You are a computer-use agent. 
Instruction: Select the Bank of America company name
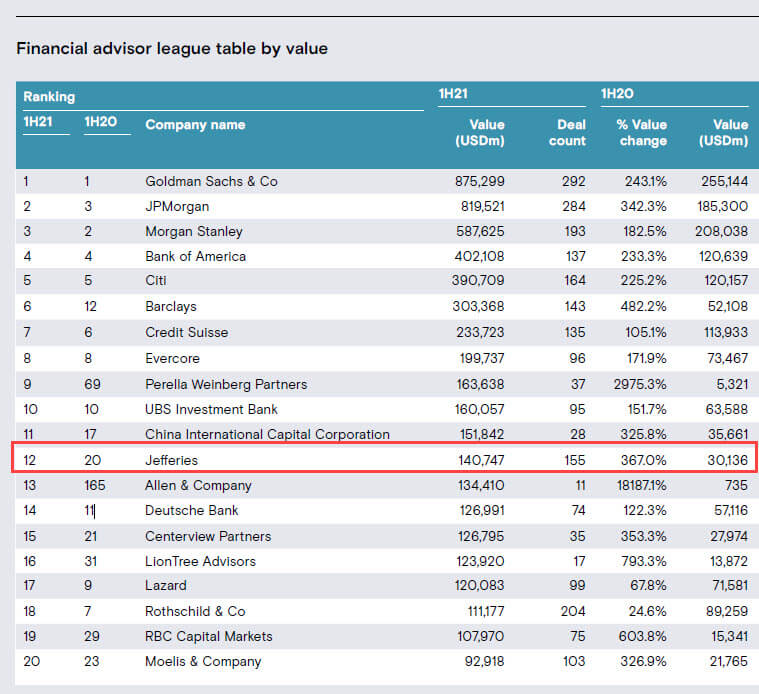tap(196, 256)
